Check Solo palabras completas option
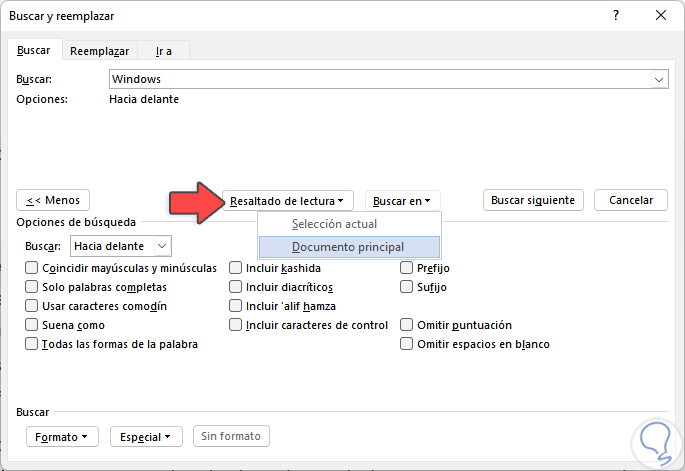Screen dimensions: 685x471 tap(32, 287)
